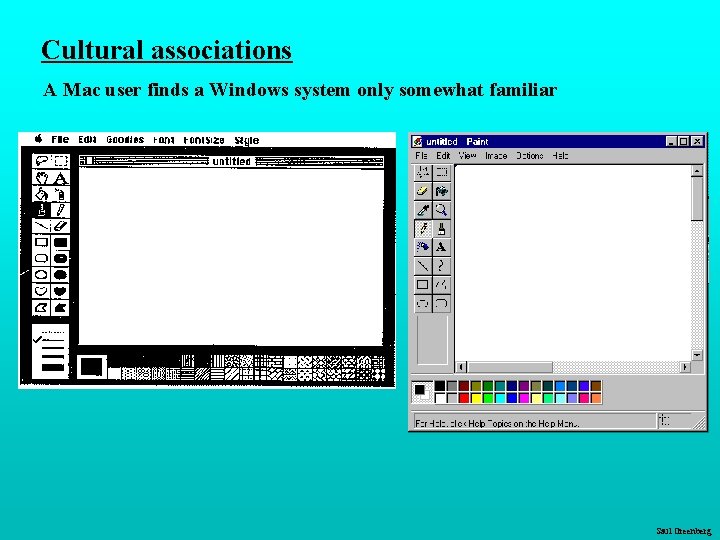Click Paint's vertical scrollbar down arrow
Image resolution: width=720 pixels, height=540 pixels.
click(697, 355)
